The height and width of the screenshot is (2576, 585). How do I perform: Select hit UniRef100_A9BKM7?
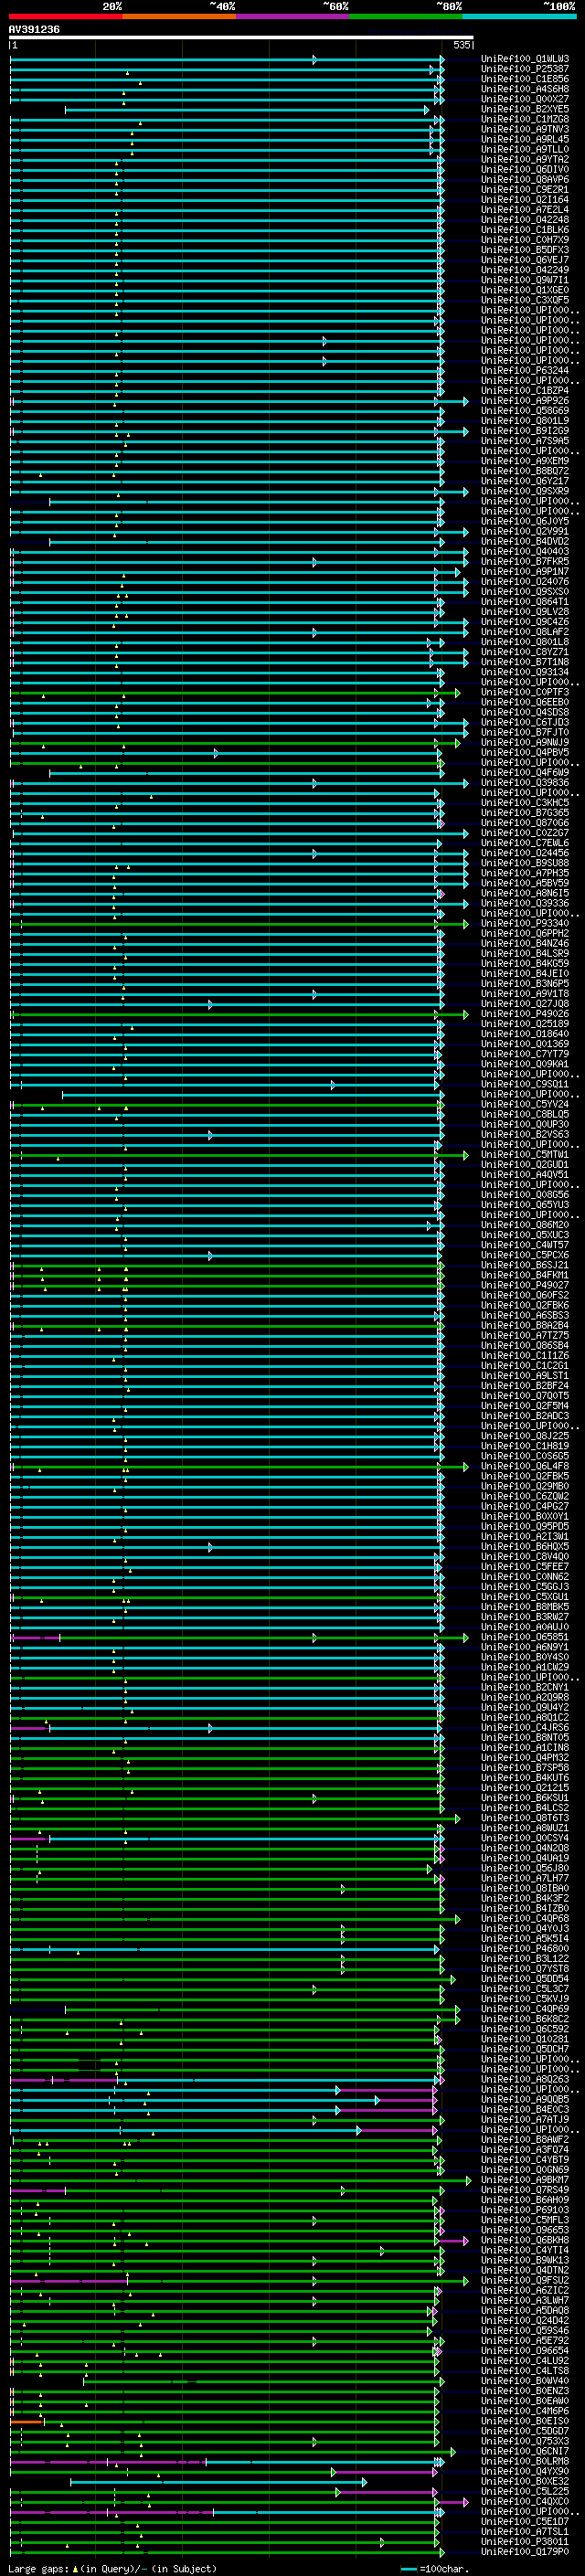click(524, 2180)
